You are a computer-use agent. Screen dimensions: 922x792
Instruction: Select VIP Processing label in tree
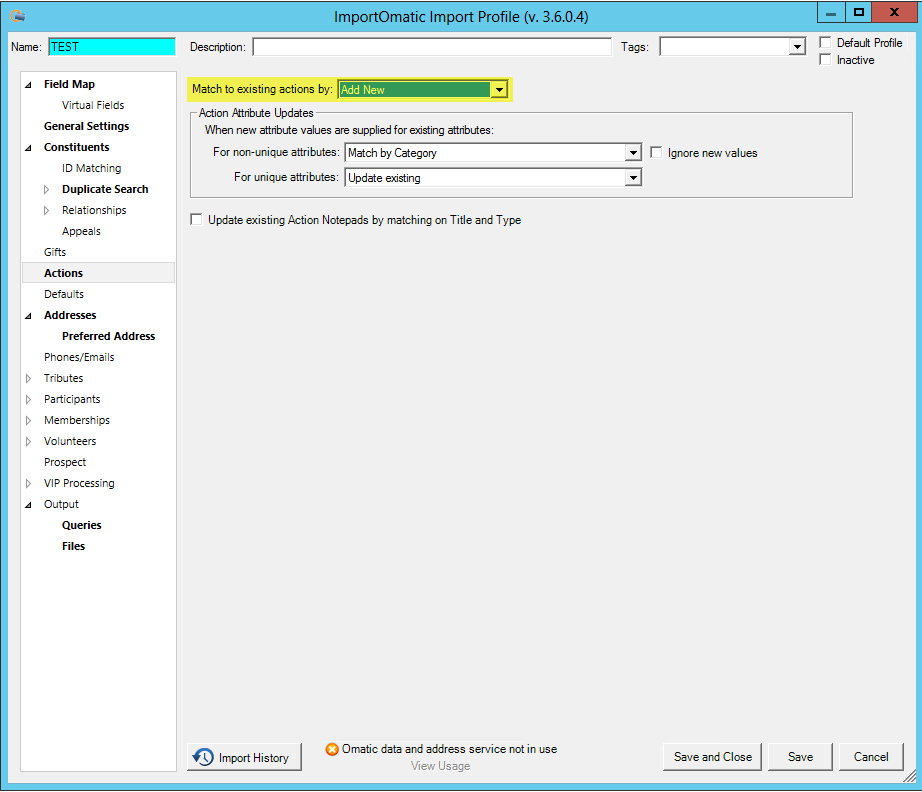[x=79, y=483]
